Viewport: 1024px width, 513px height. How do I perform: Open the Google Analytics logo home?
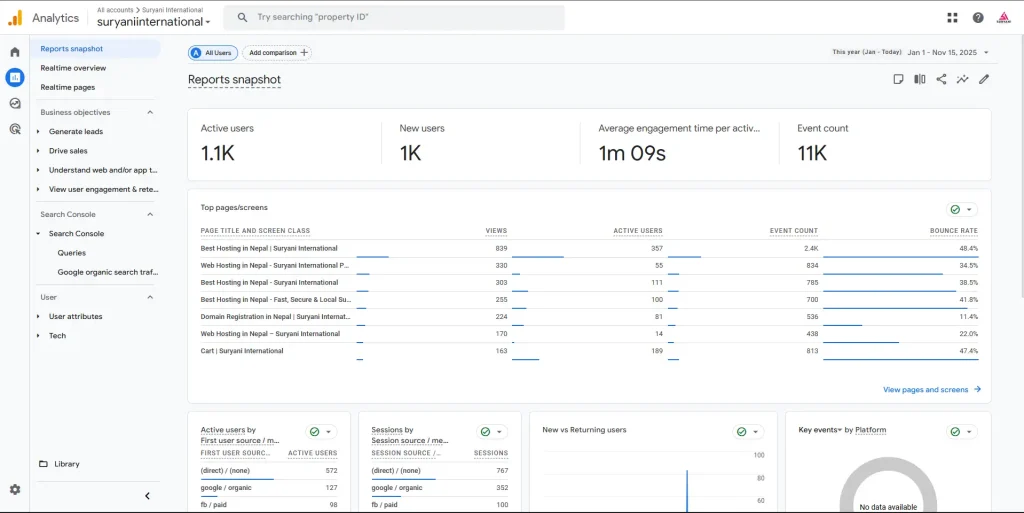pos(15,18)
